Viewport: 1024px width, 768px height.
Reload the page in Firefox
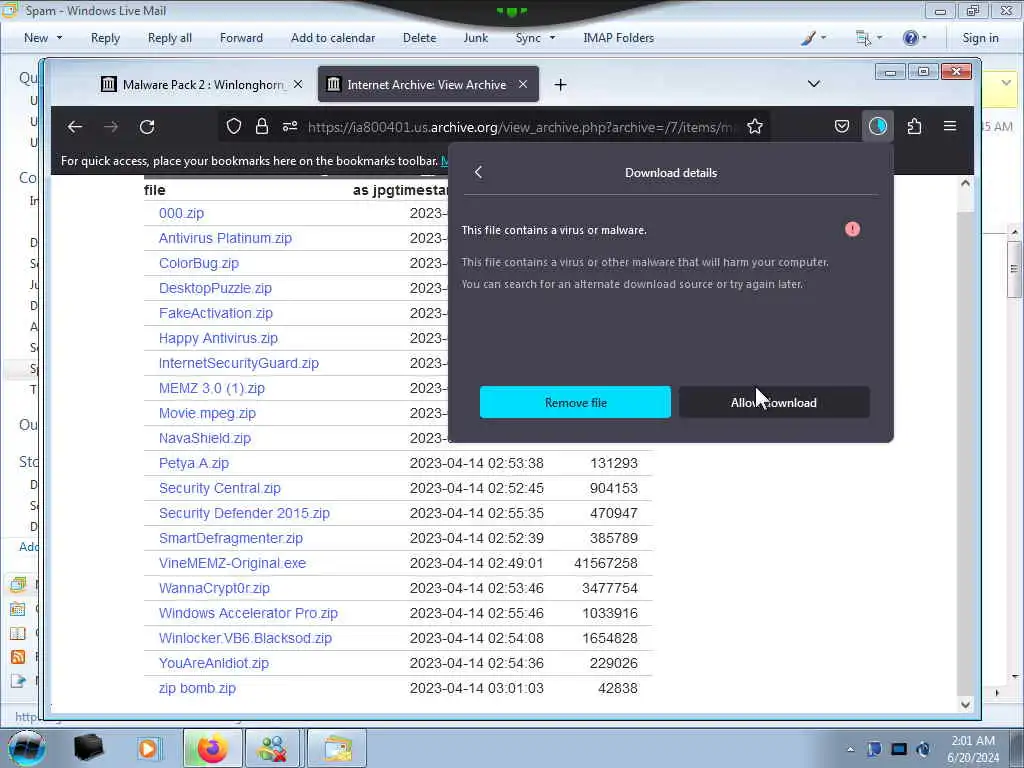tap(147, 127)
